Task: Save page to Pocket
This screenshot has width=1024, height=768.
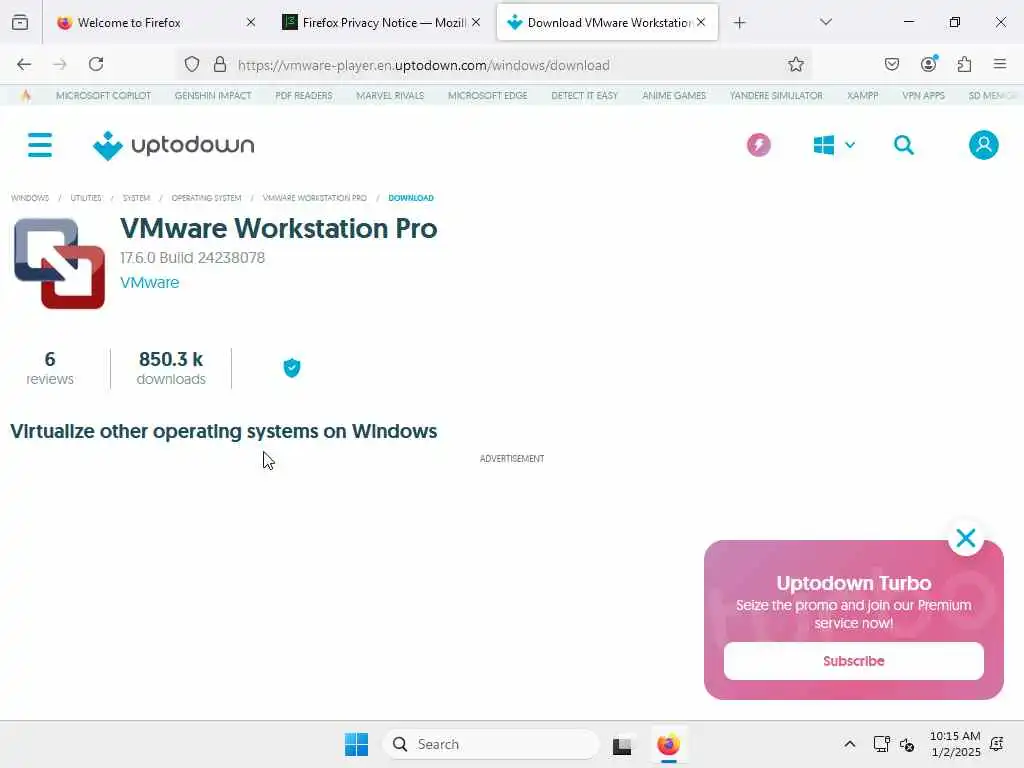Action: pos(891,64)
